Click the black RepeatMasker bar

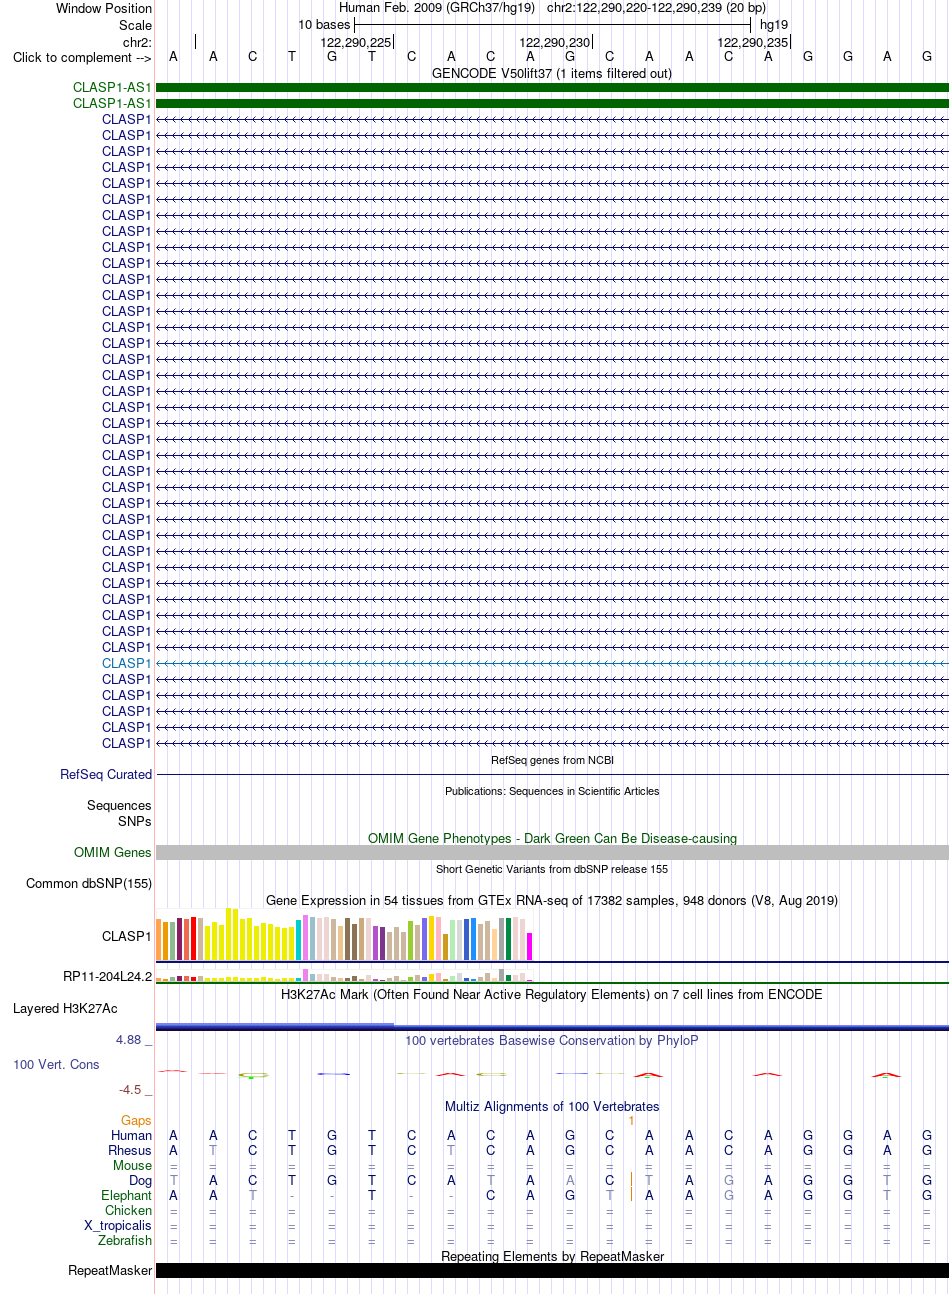point(552,1271)
